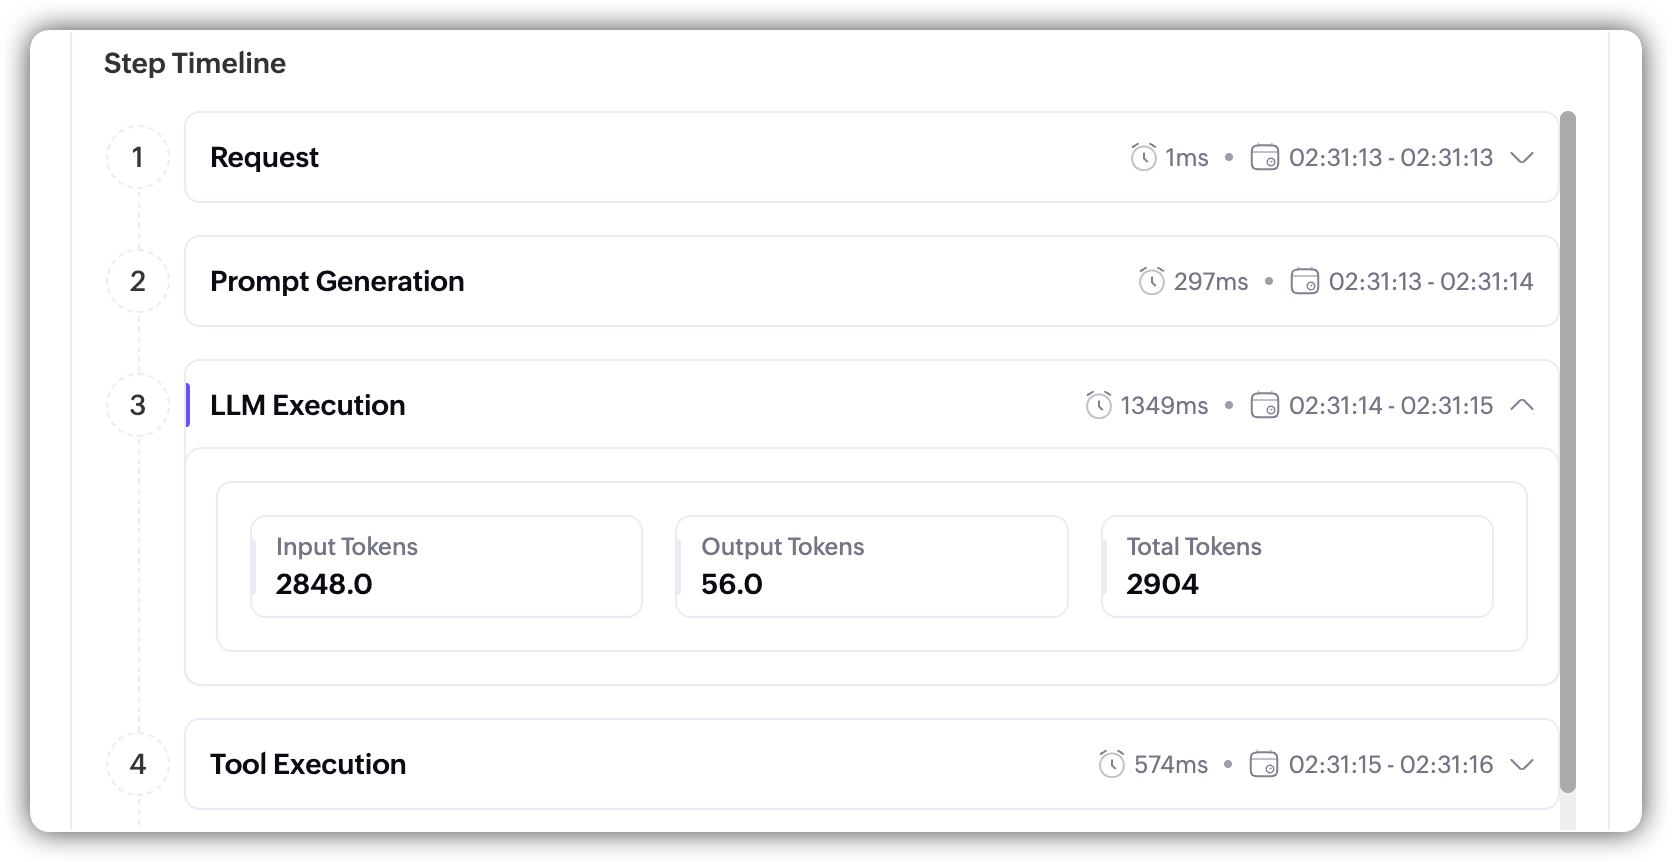This screenshot has height=862, width=1672.
Task: Collapse the LLM Execution step chevron
Action: point(1522,405)
